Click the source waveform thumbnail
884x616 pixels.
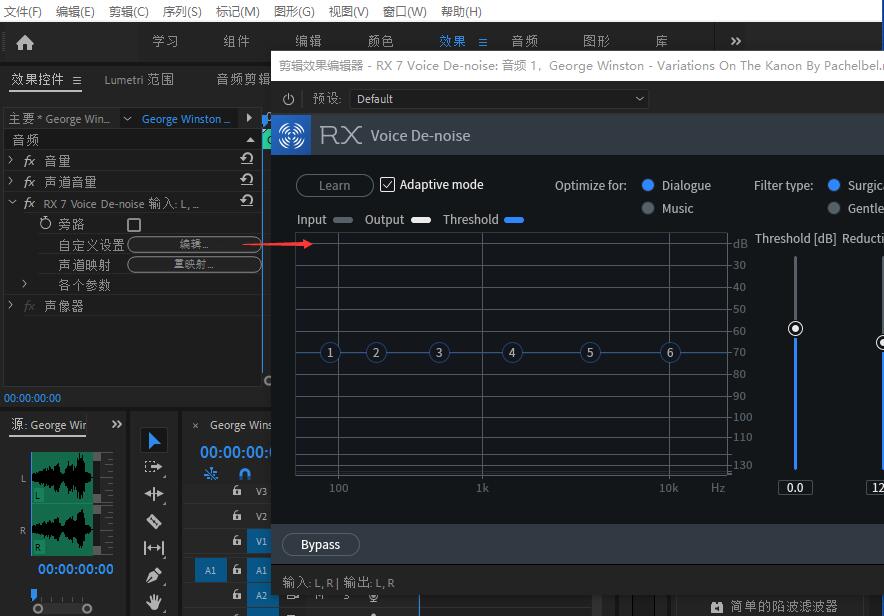(62, 503)
